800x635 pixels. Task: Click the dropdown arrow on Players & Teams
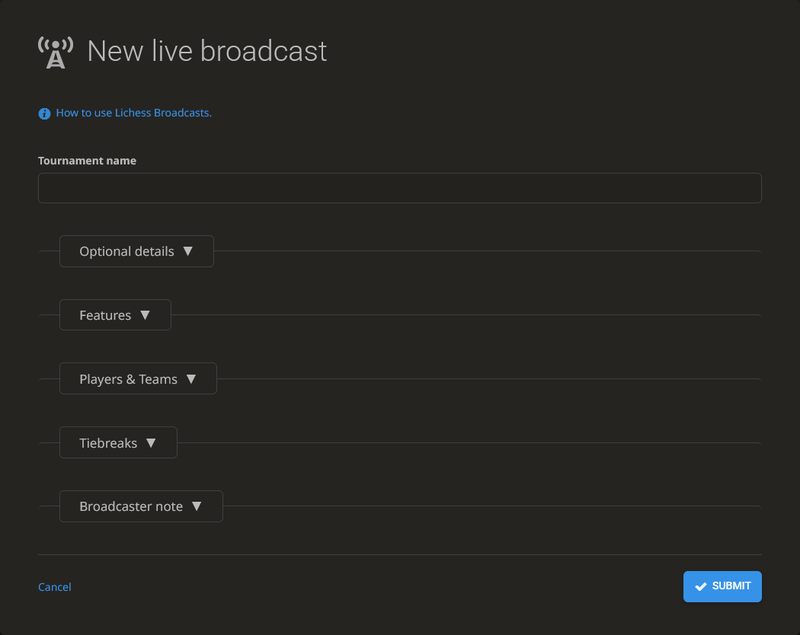[x=194, y=379]
